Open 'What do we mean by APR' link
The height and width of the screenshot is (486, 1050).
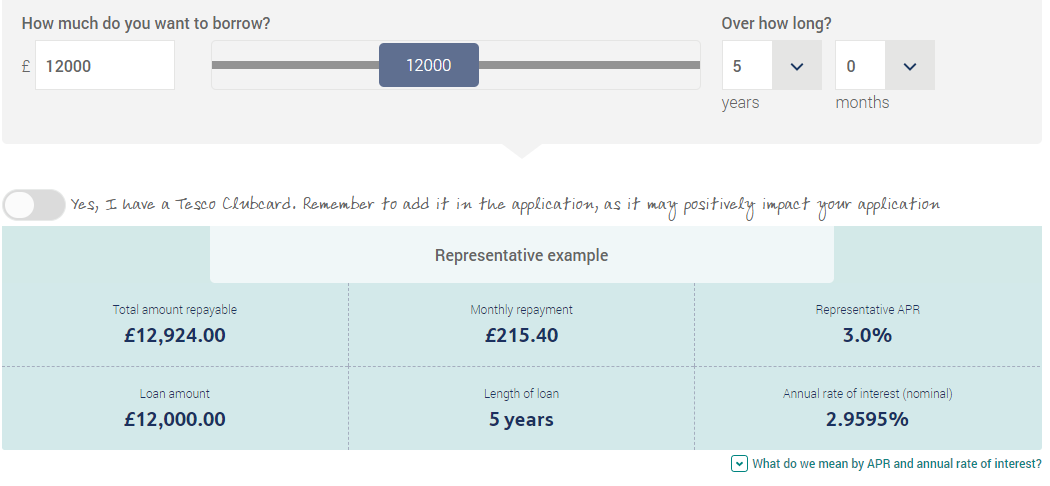897,463
